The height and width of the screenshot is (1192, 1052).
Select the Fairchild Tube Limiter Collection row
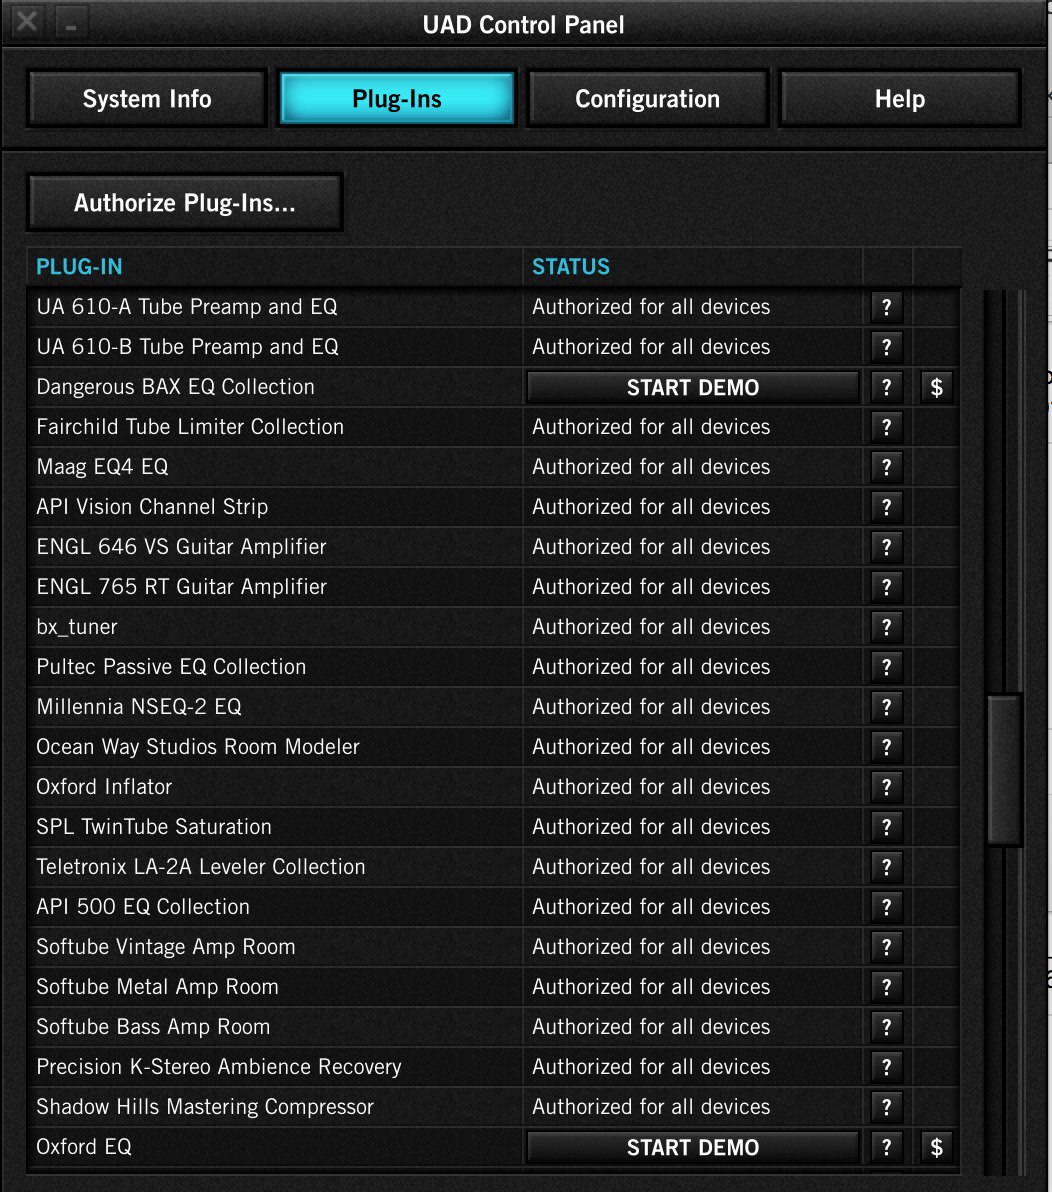pyautogui.click(x=493, y=427)
